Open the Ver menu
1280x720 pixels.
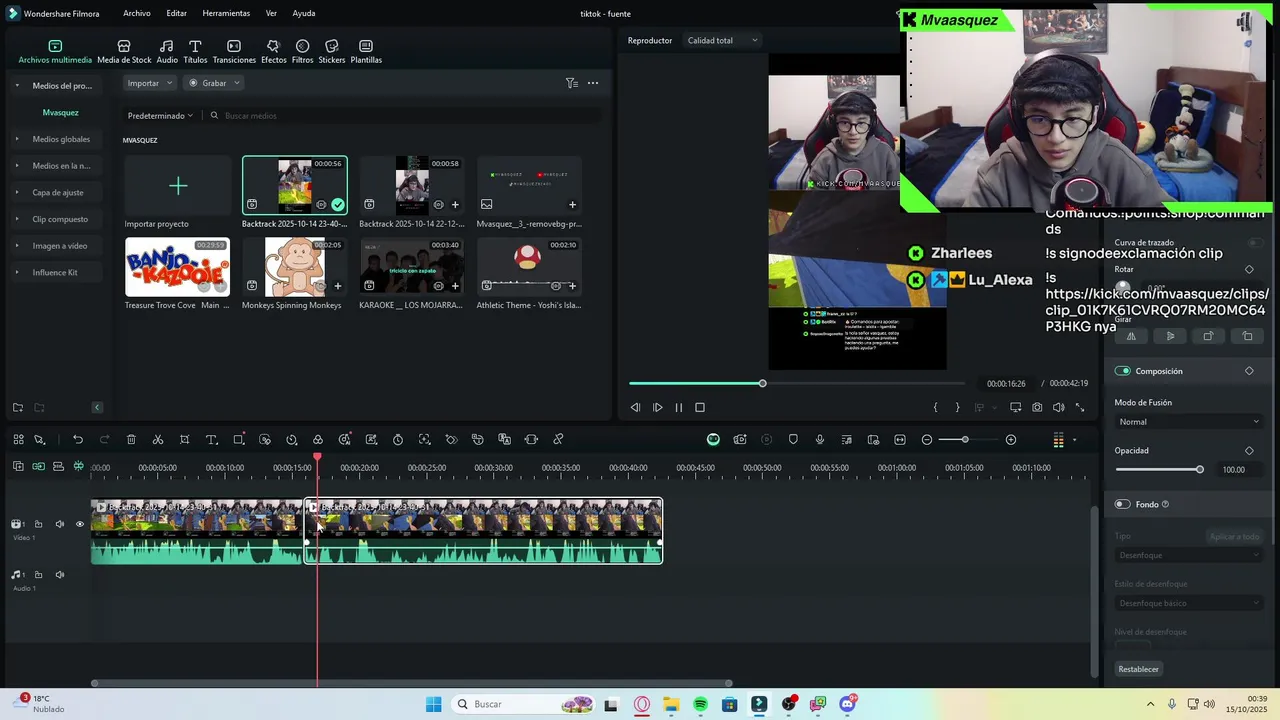[x=271, y=13]
